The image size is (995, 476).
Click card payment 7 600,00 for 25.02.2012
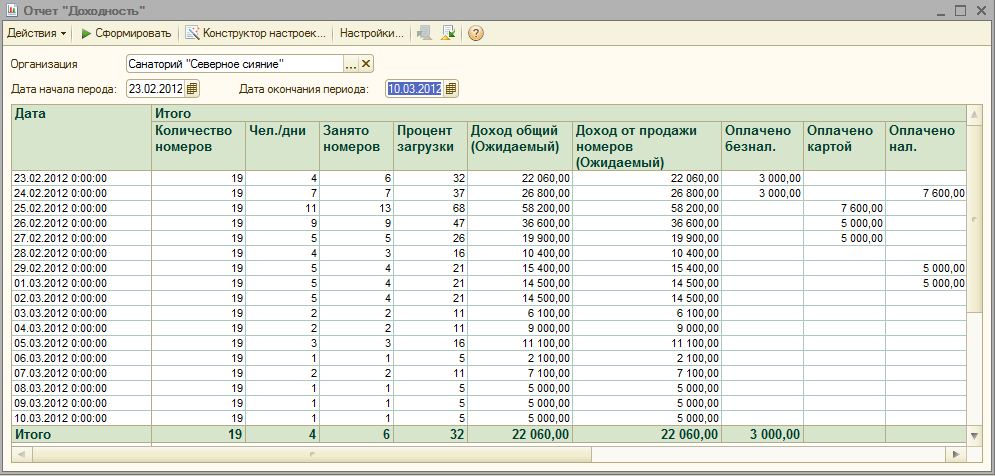point(845,208)
